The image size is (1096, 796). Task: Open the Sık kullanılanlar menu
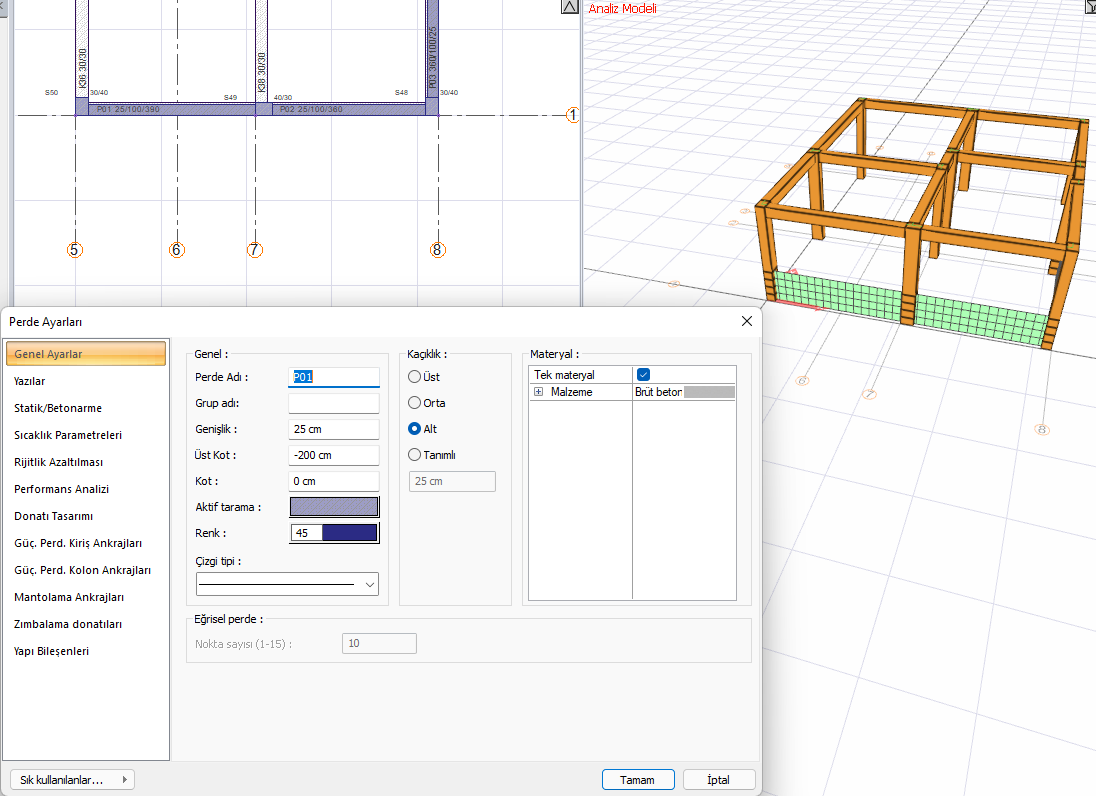[x=73, y=780]
